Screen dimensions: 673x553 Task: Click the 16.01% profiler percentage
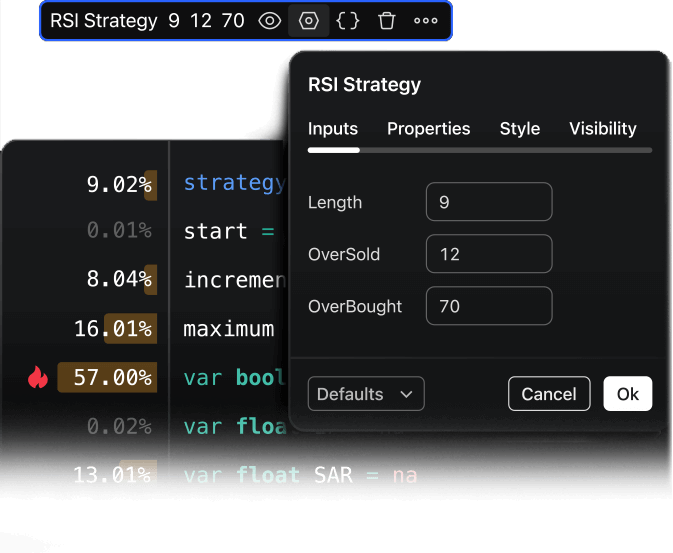(x=113, y=328)
